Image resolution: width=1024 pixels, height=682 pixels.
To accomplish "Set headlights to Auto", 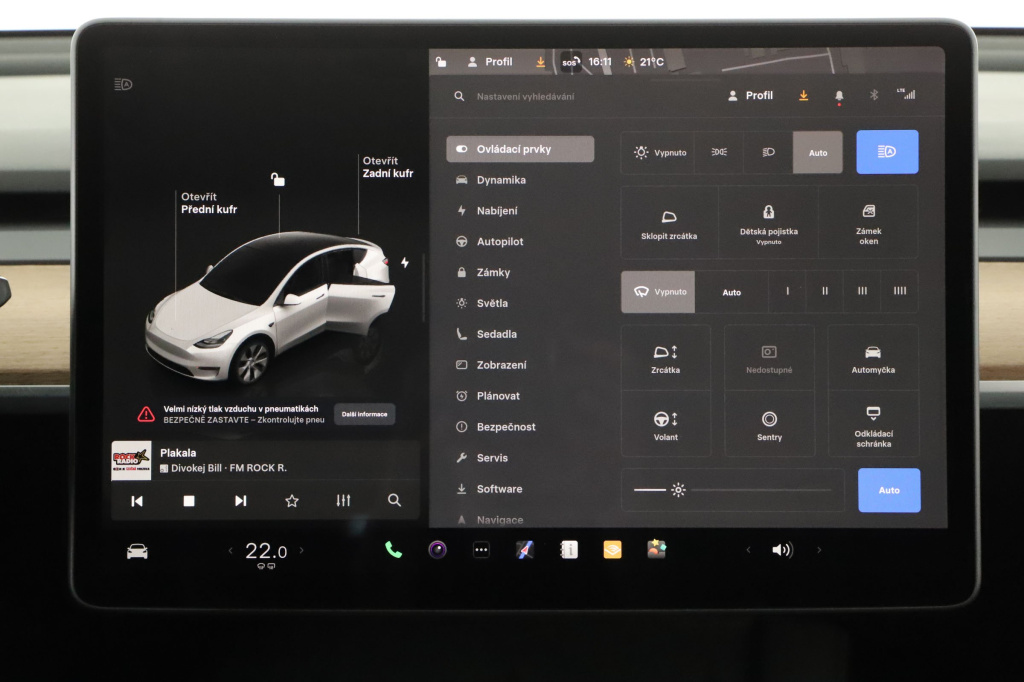I will (x=818, y=152).
